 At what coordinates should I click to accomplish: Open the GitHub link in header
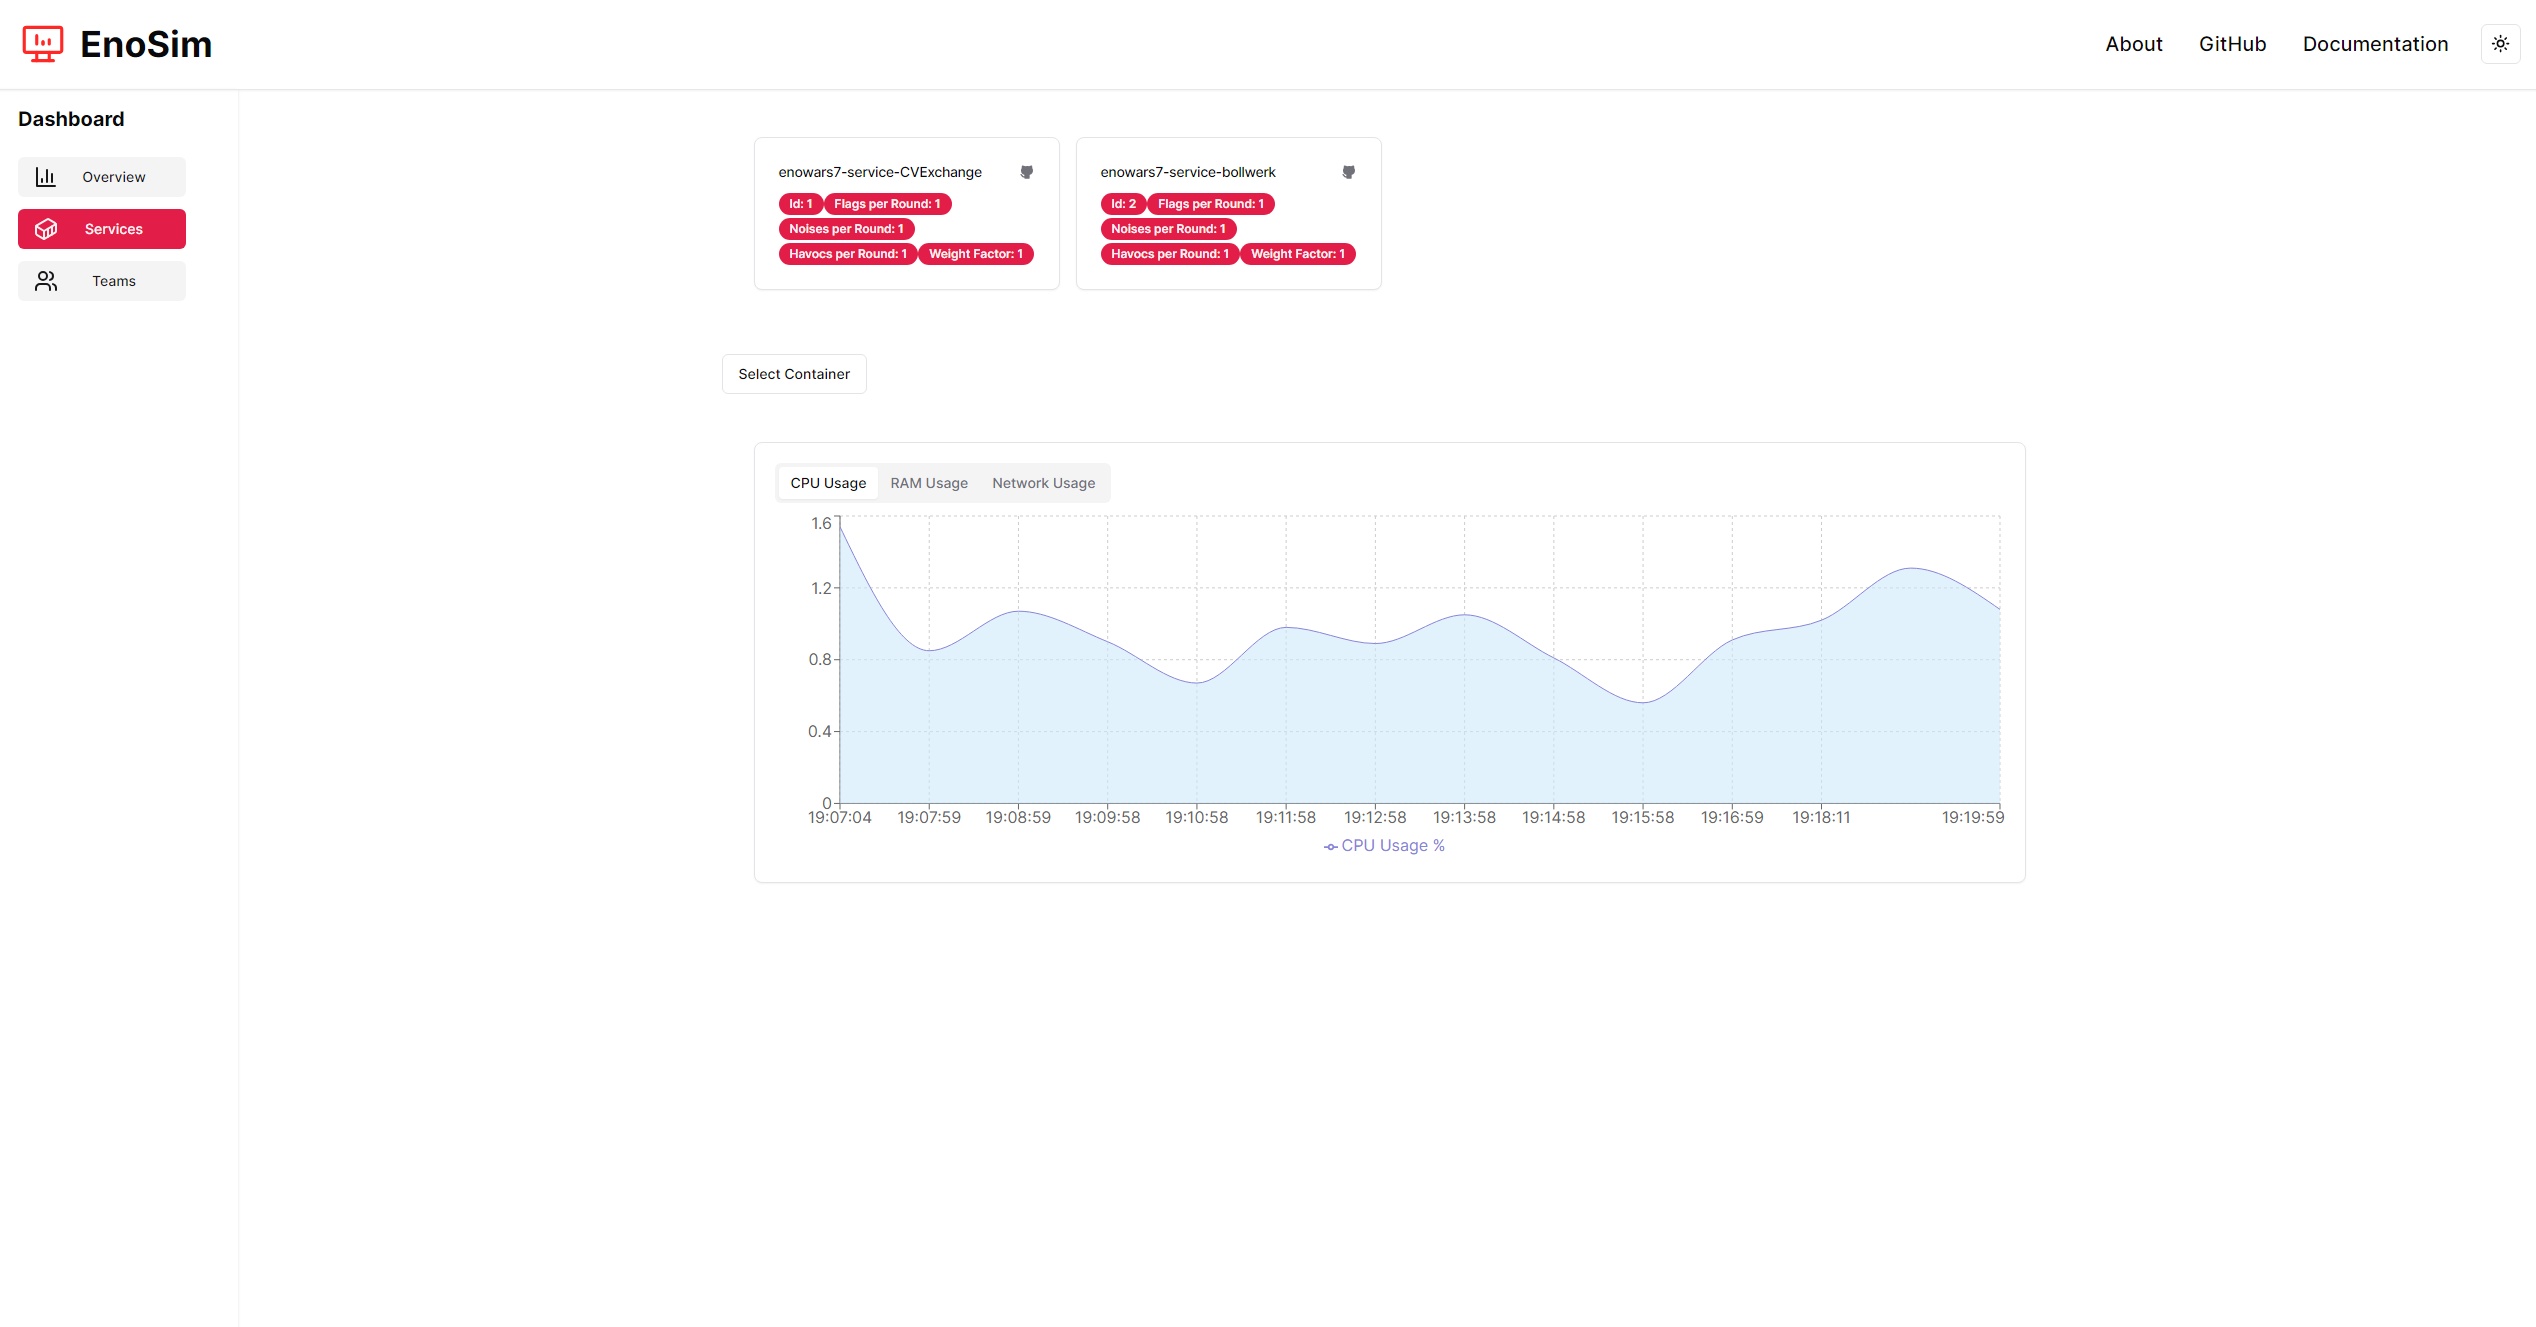click(2232, 44)
